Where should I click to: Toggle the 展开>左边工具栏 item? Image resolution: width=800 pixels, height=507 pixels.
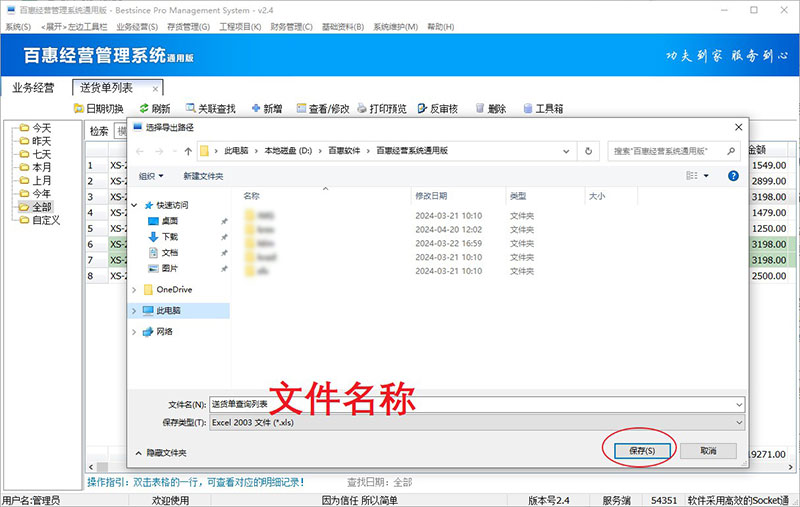74,27
